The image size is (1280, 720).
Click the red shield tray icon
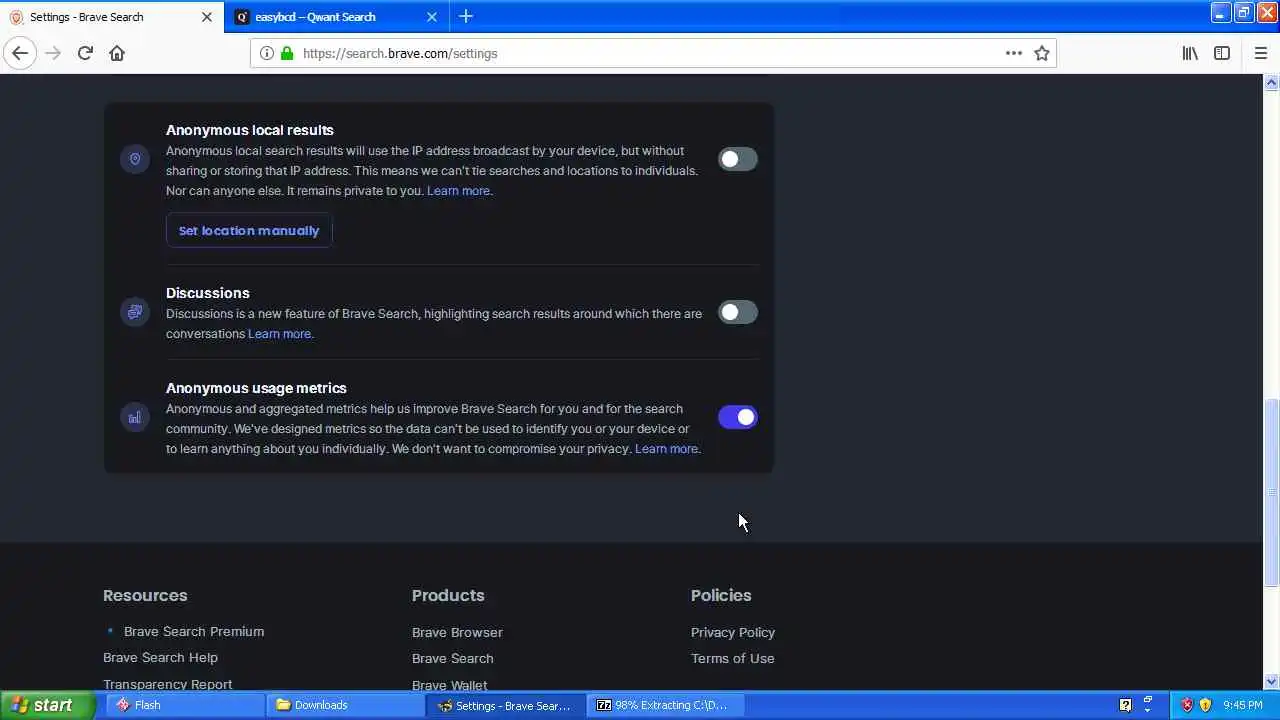[x=1187, y=705]
